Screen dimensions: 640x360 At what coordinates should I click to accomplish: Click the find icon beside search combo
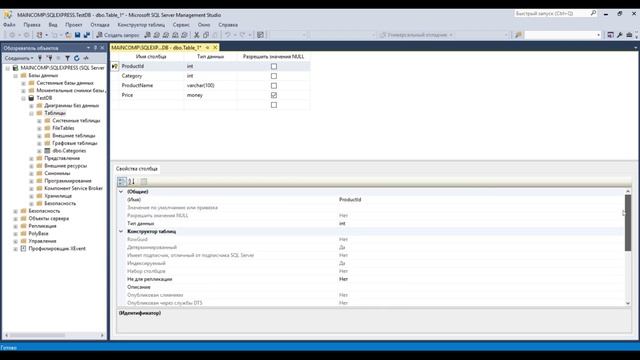coord(518,35)
